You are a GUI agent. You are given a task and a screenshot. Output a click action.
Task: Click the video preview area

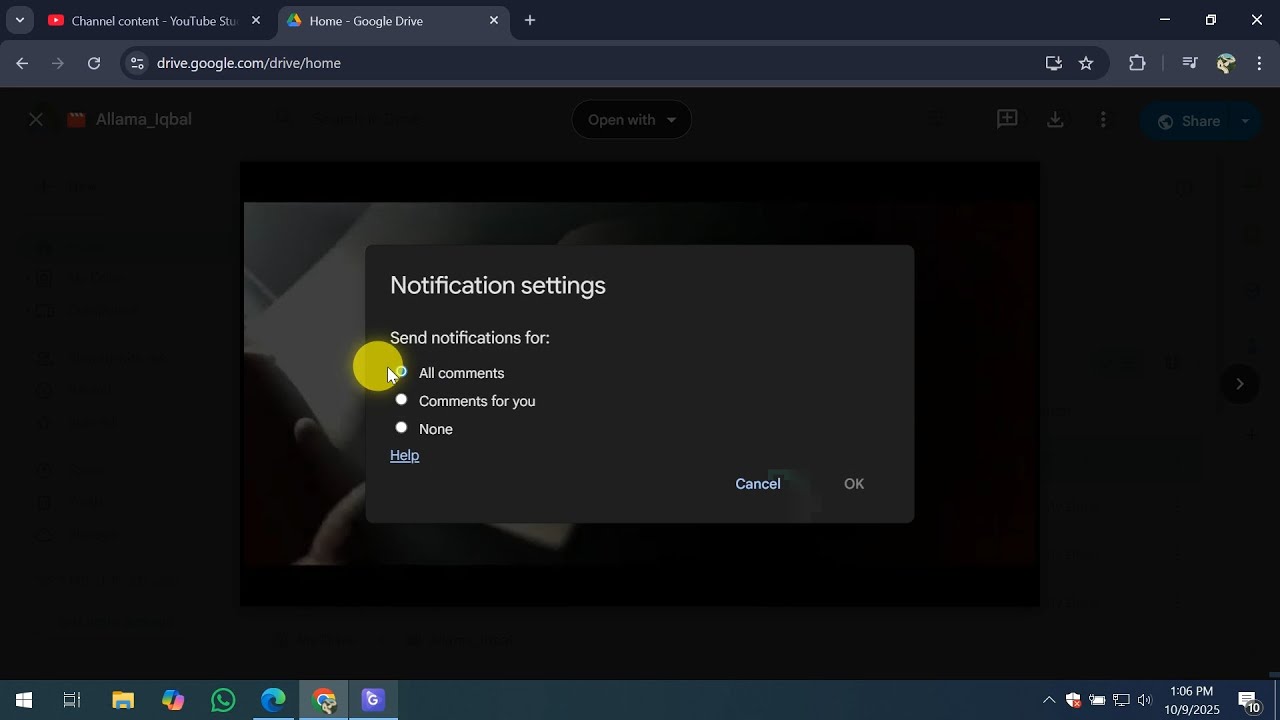640,384
